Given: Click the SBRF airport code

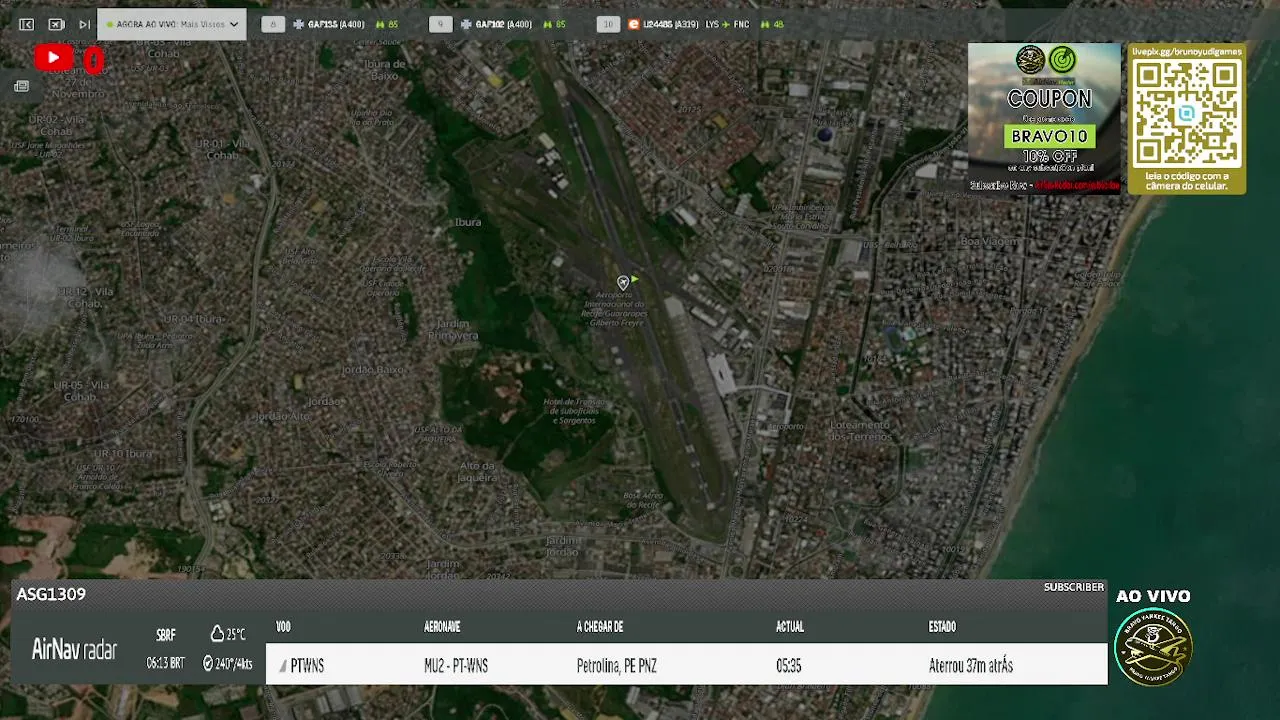Looking at the screenshot, I should tap(166, 635).
